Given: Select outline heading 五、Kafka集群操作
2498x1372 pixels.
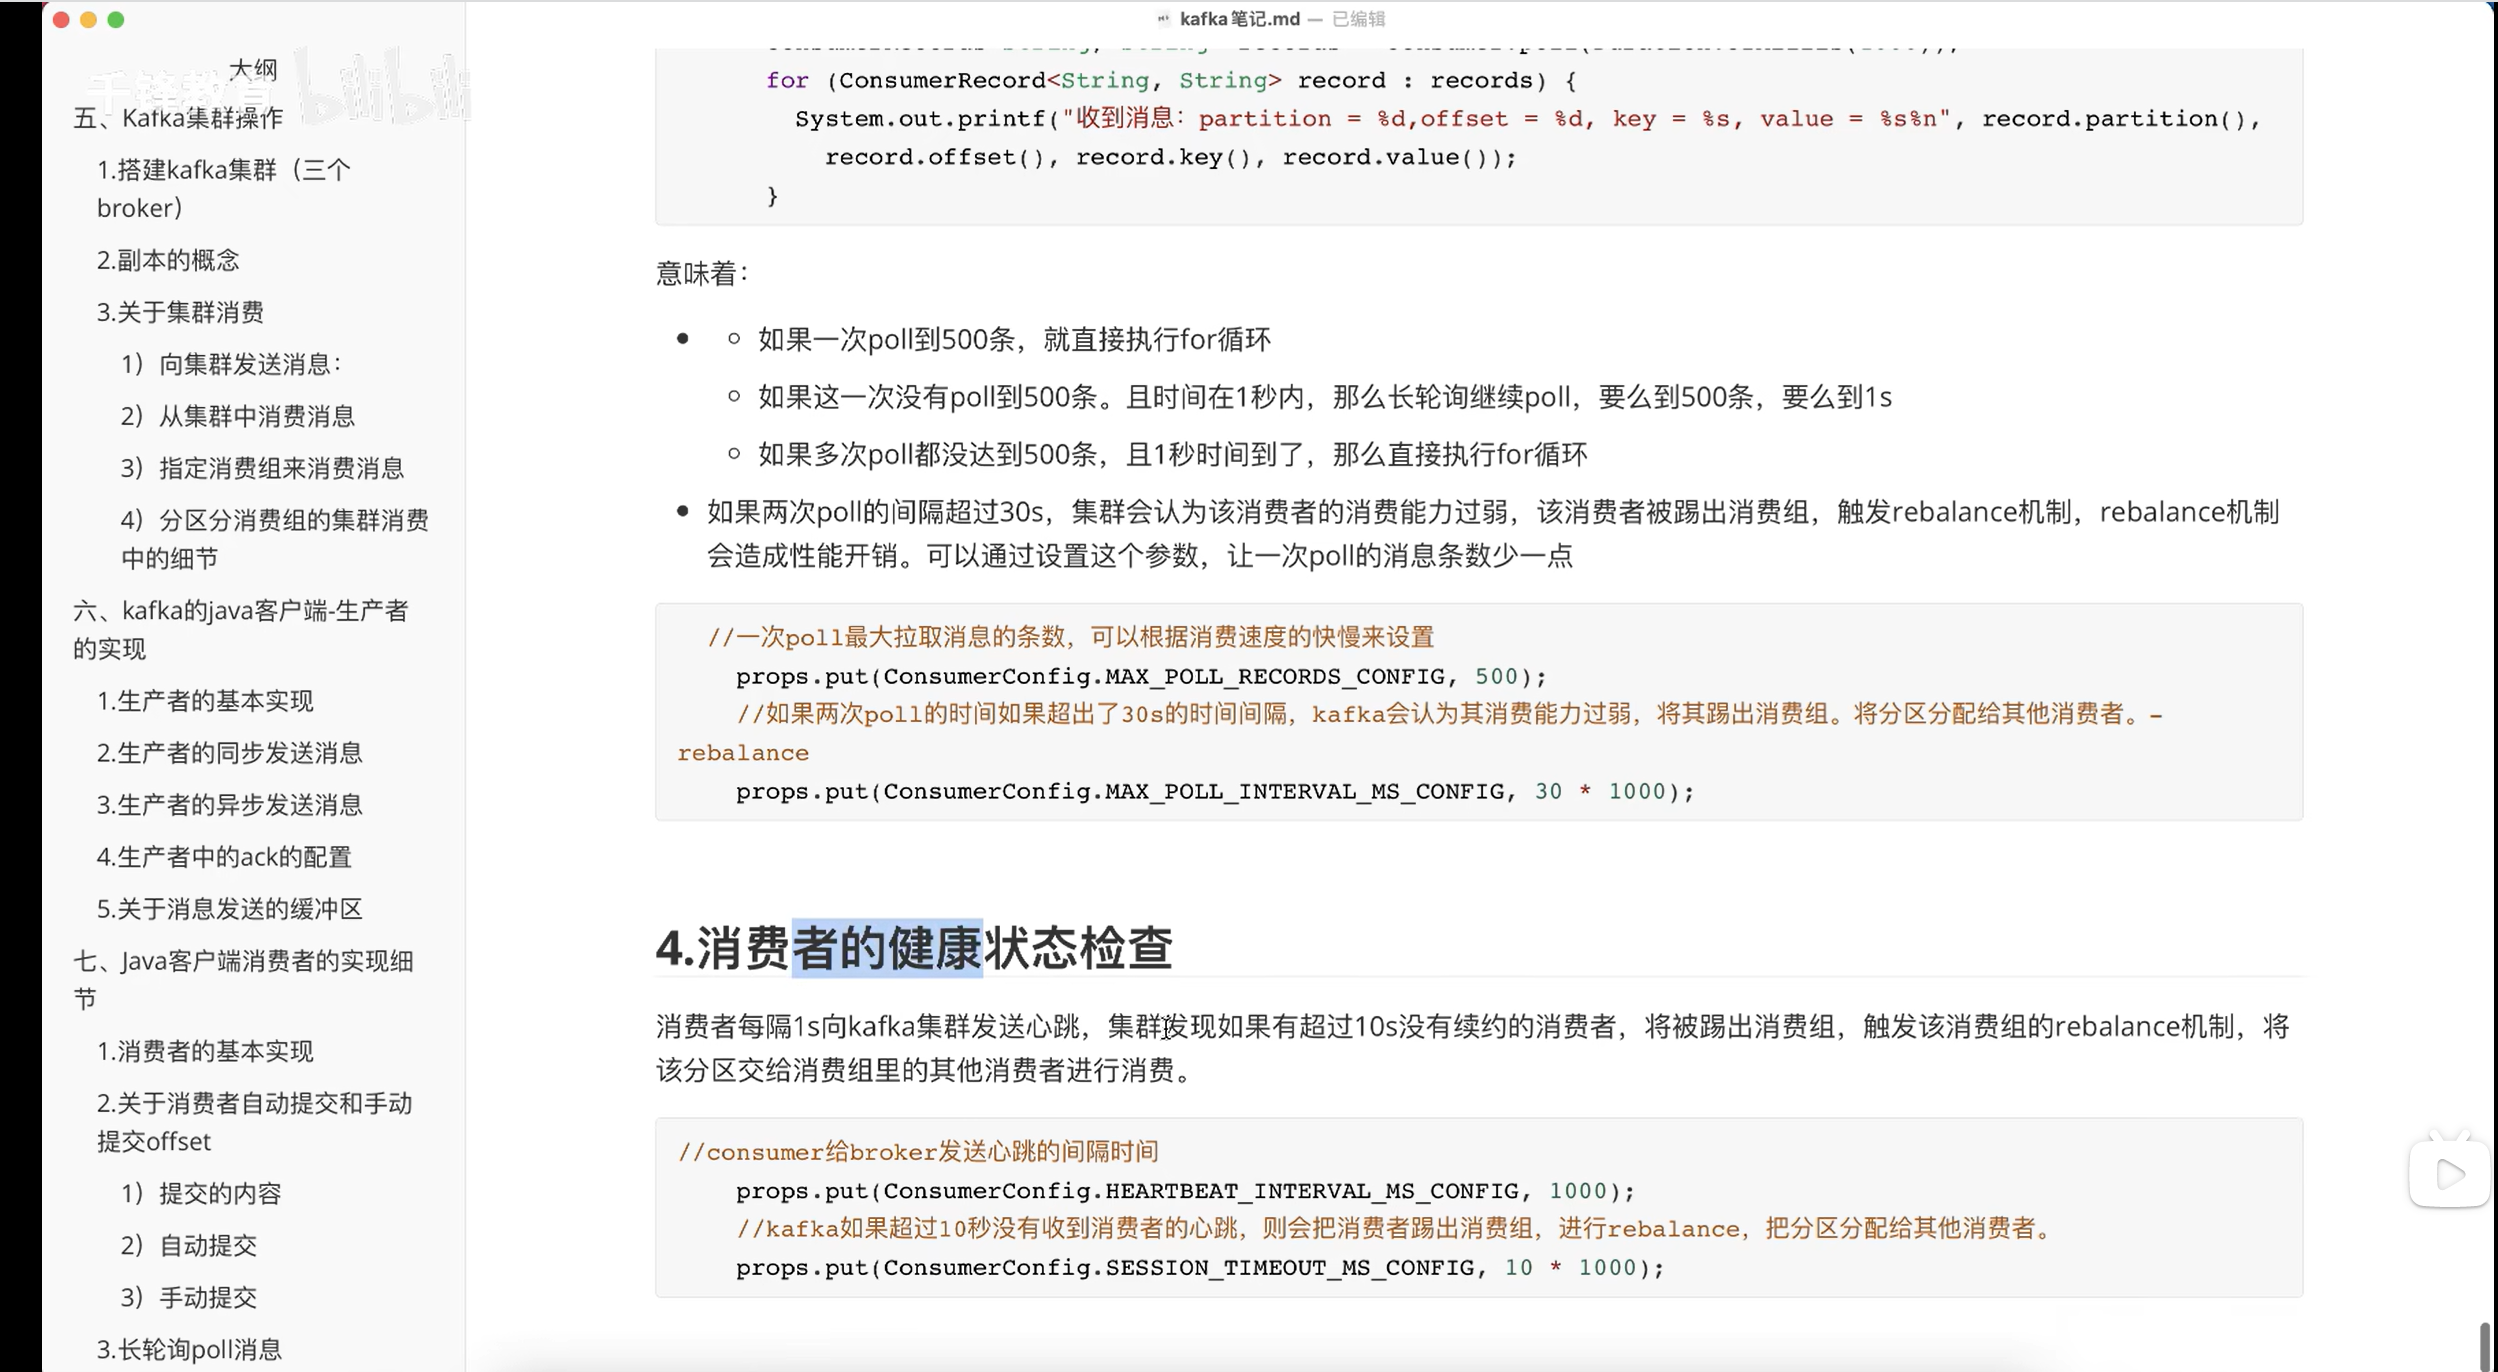Looking at the screenshot, I should pyautogui.click(x=178, y=118).
